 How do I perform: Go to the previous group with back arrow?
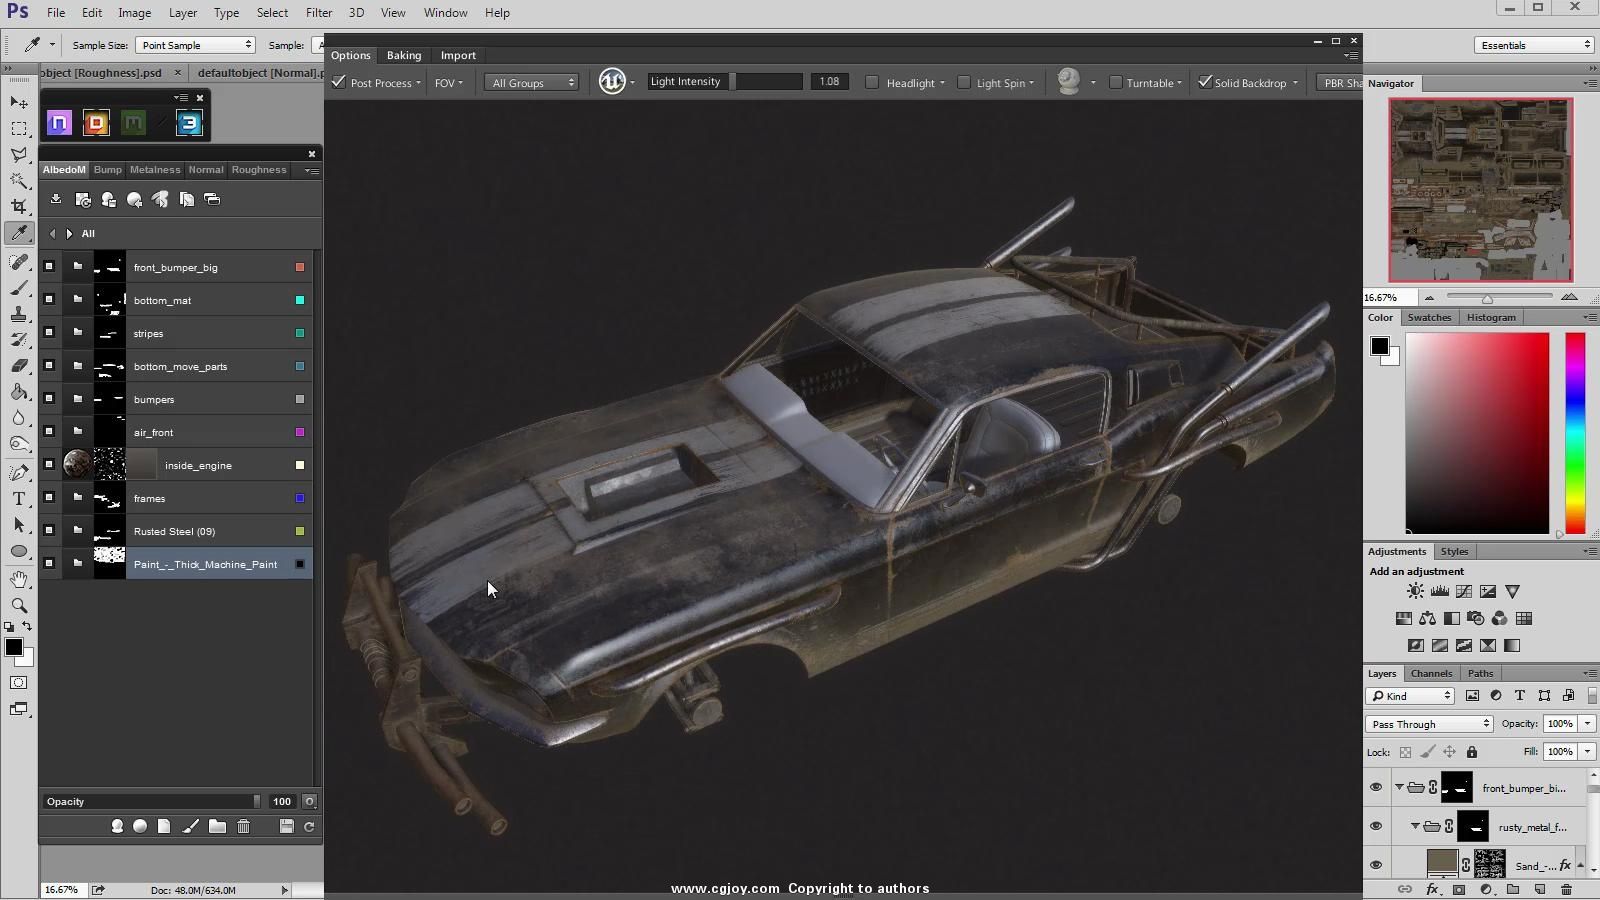(52, 234)
